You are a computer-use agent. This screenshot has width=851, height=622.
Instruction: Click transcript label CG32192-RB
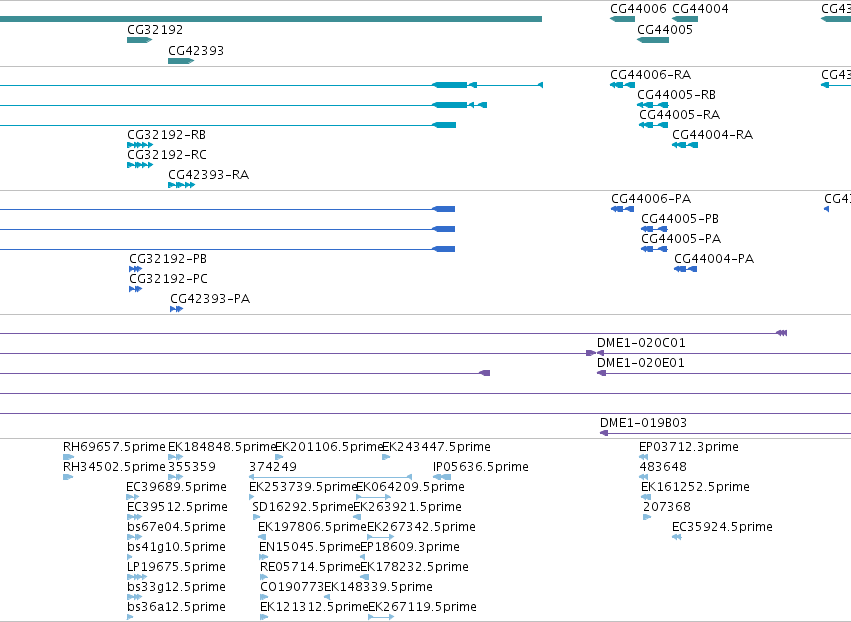[x=167, y=135]
